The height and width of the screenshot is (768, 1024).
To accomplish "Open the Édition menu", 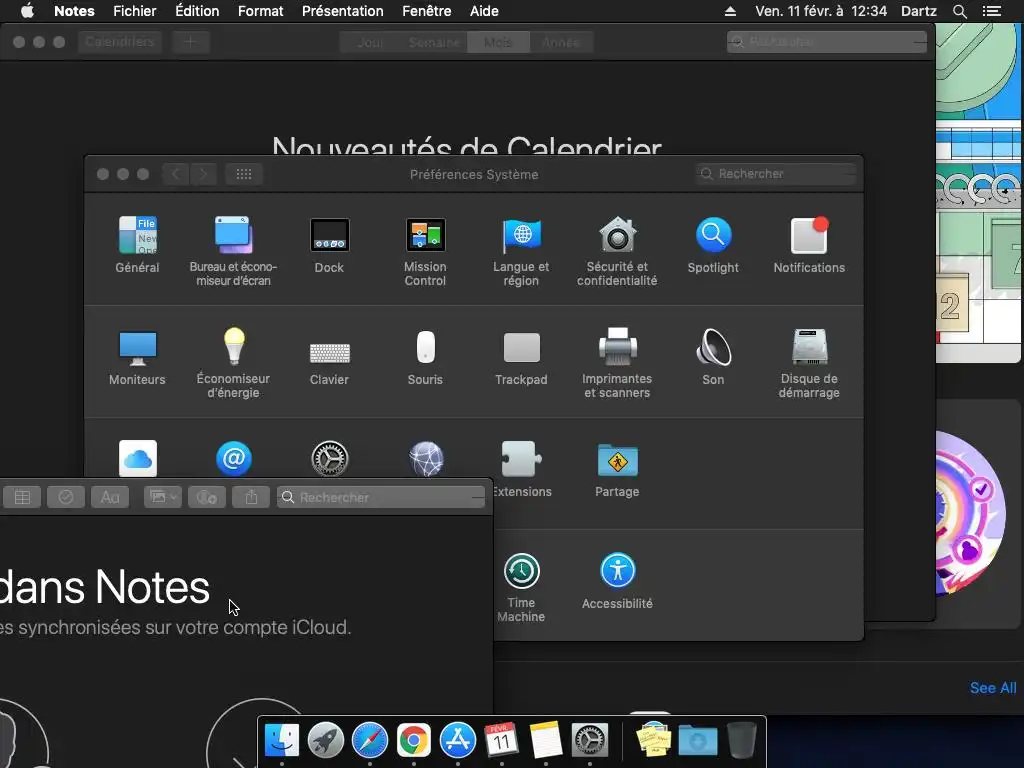I will coord(197,11).
